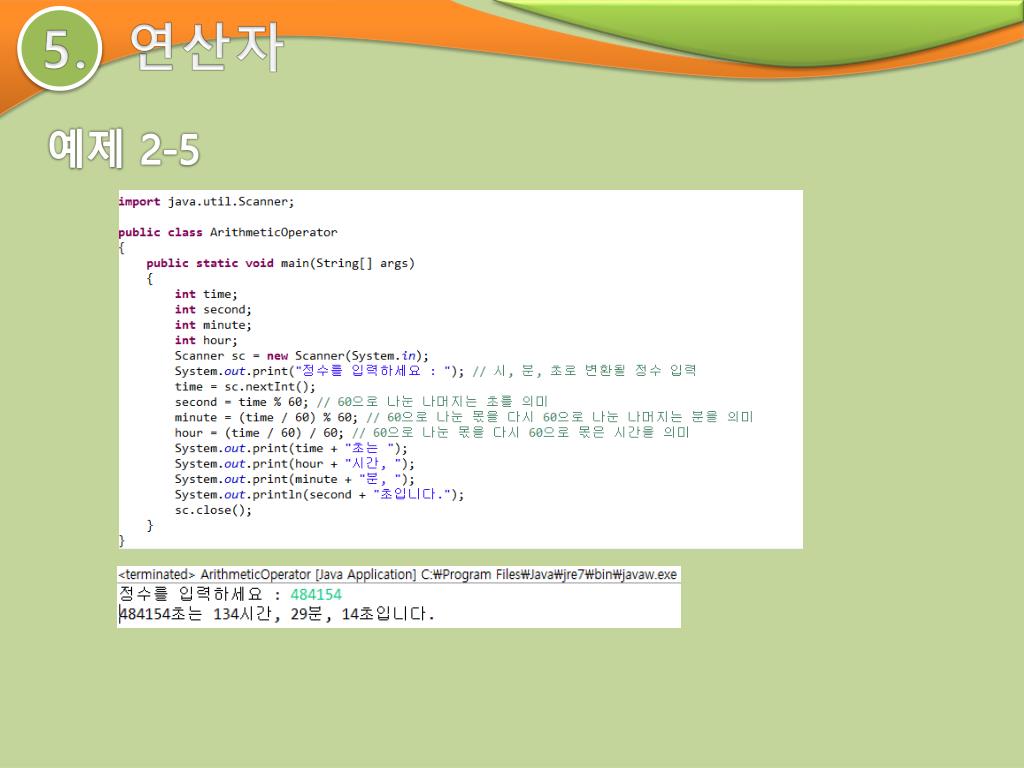The image size is (1024, 768).
Task: Click the console header '<terminated> ArithmeticOperator'
Action: coord(214,575)
